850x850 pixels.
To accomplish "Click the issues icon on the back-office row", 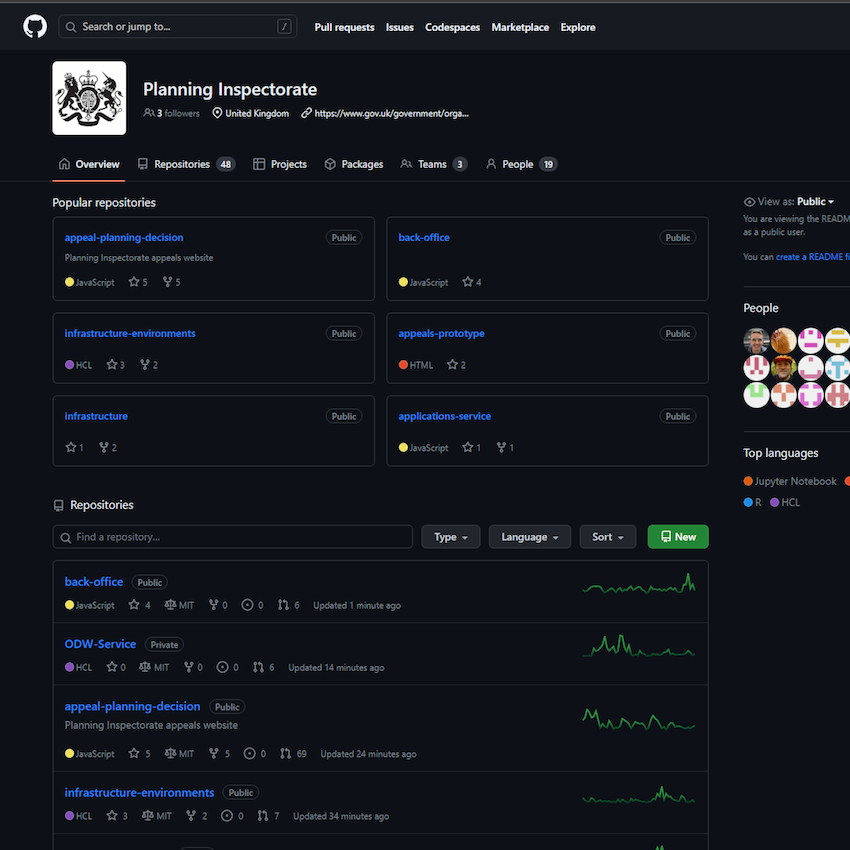I will (x=247, y=605).
